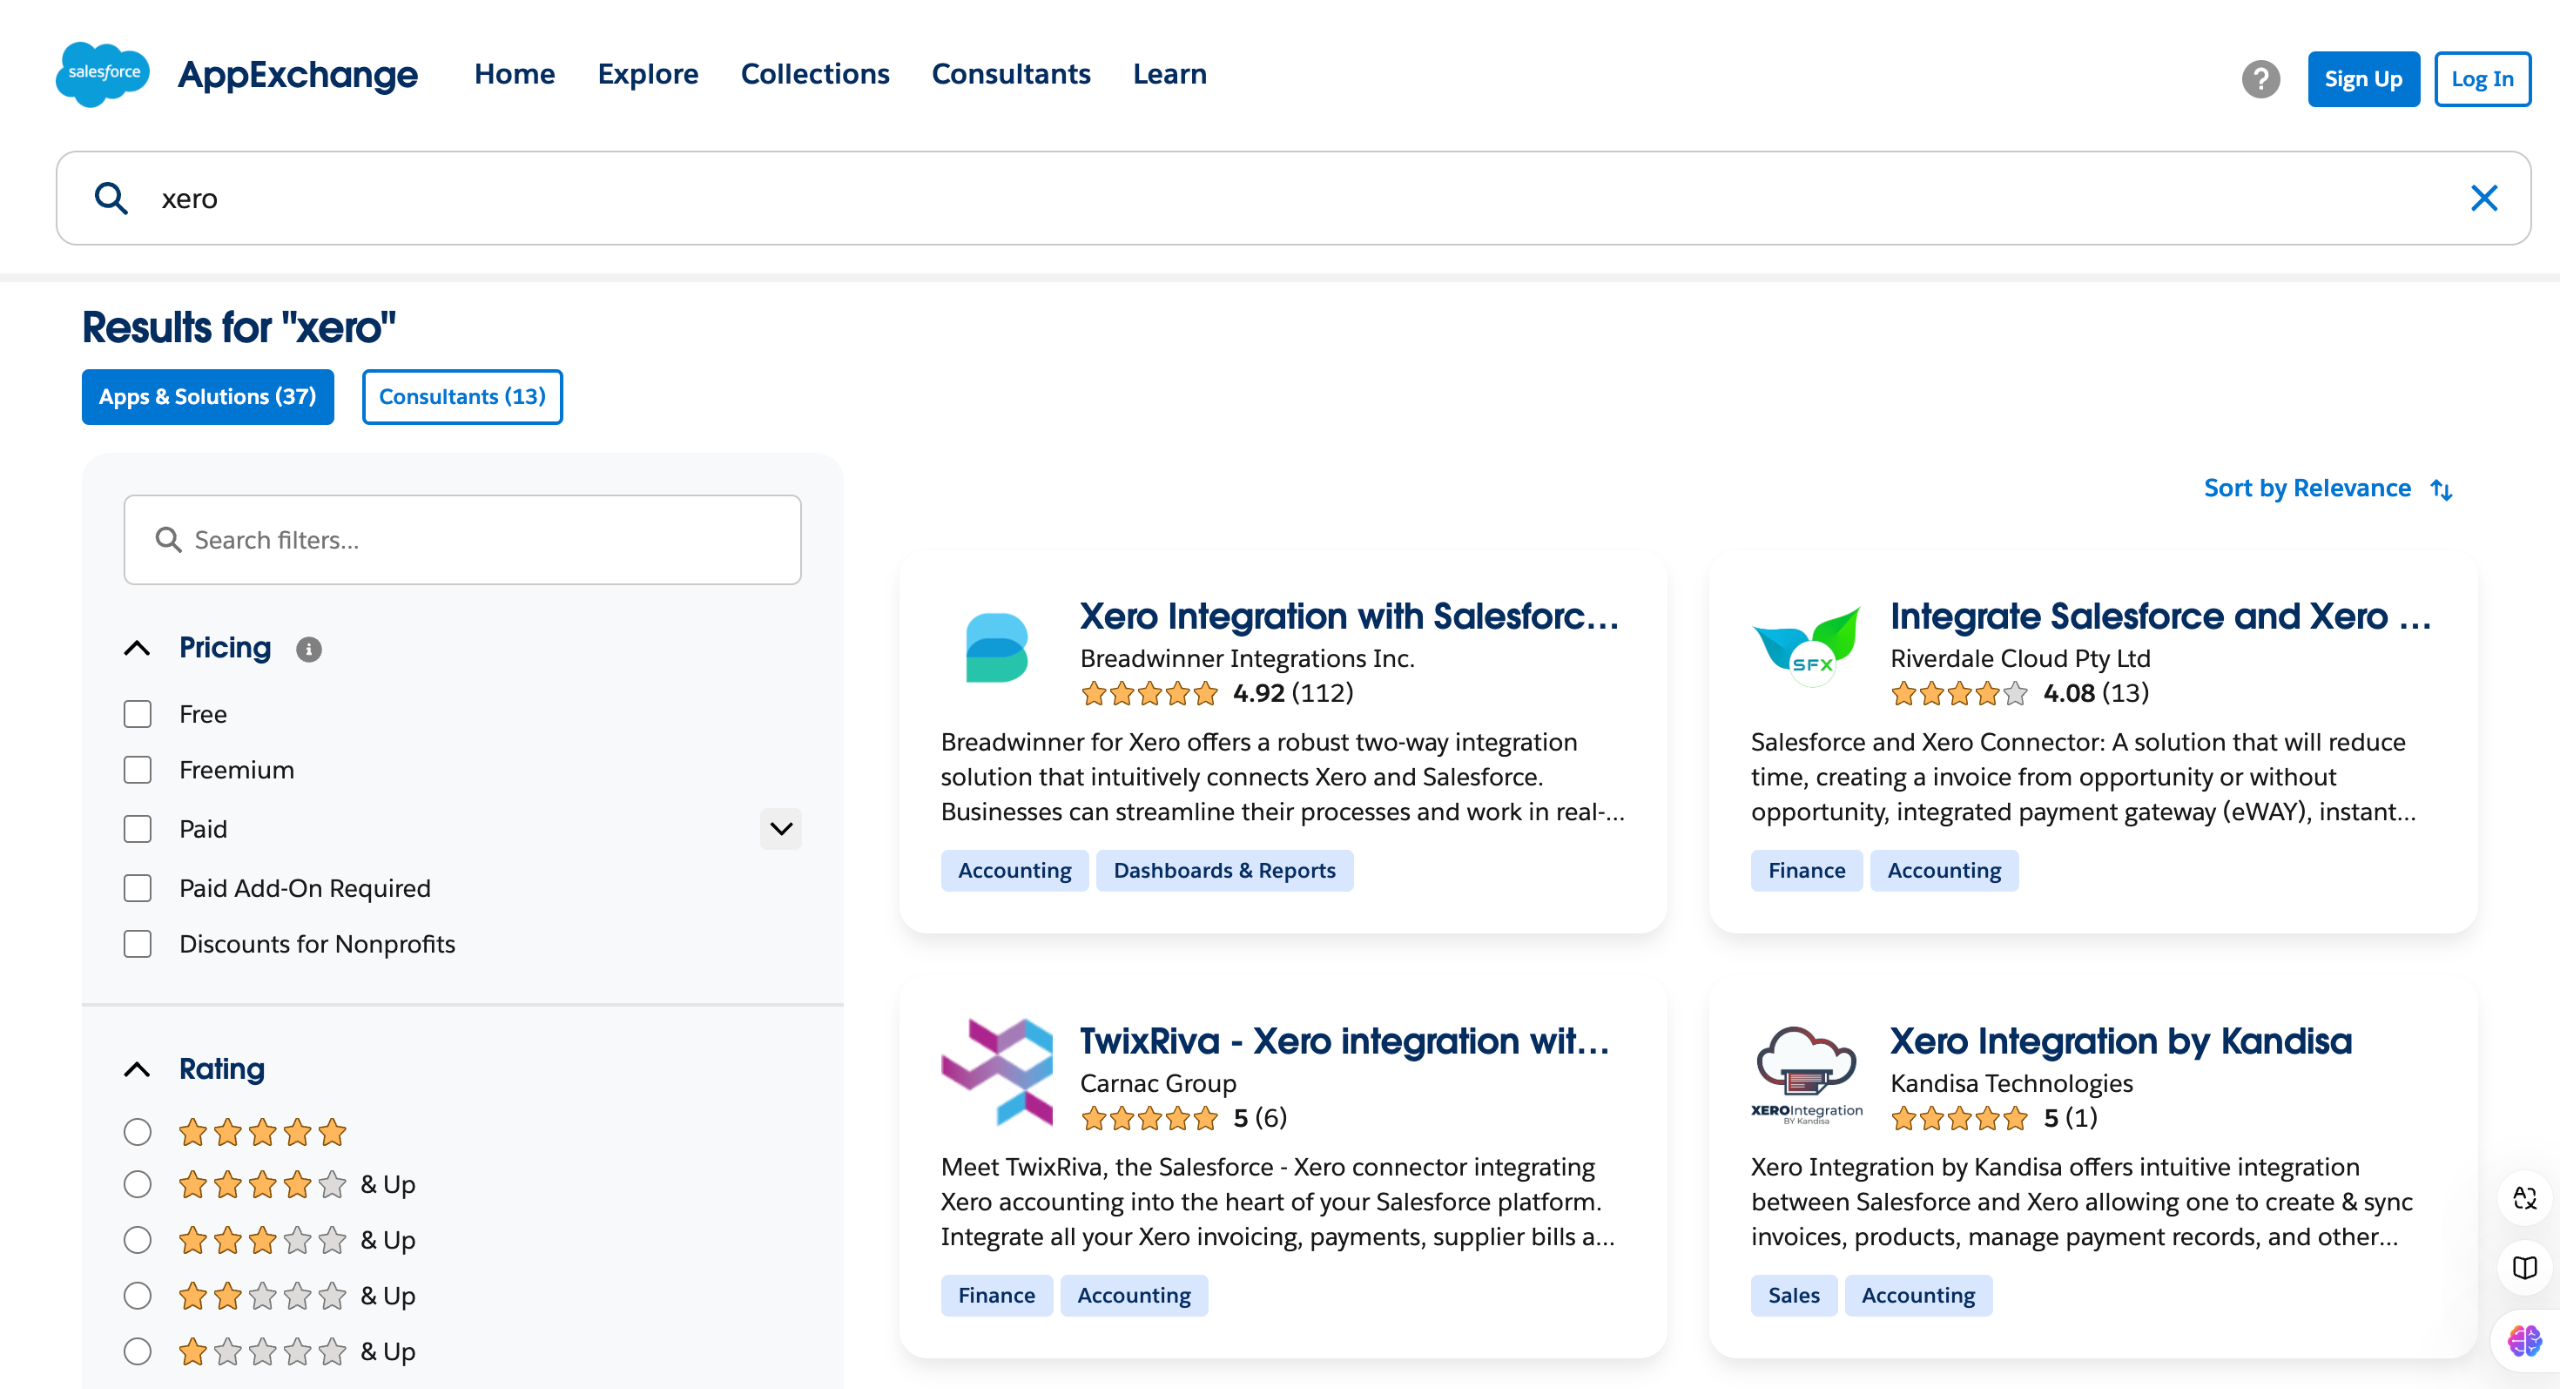
Task: Click the Salesforce cloud logo
Action: 102,74
